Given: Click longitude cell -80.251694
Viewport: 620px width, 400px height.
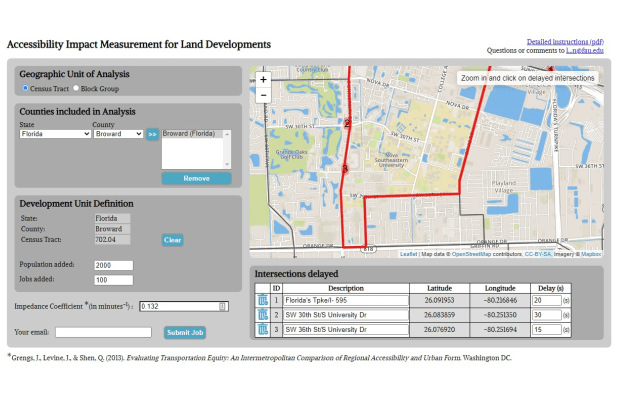Looking at the screenshot, I should 500,329.
